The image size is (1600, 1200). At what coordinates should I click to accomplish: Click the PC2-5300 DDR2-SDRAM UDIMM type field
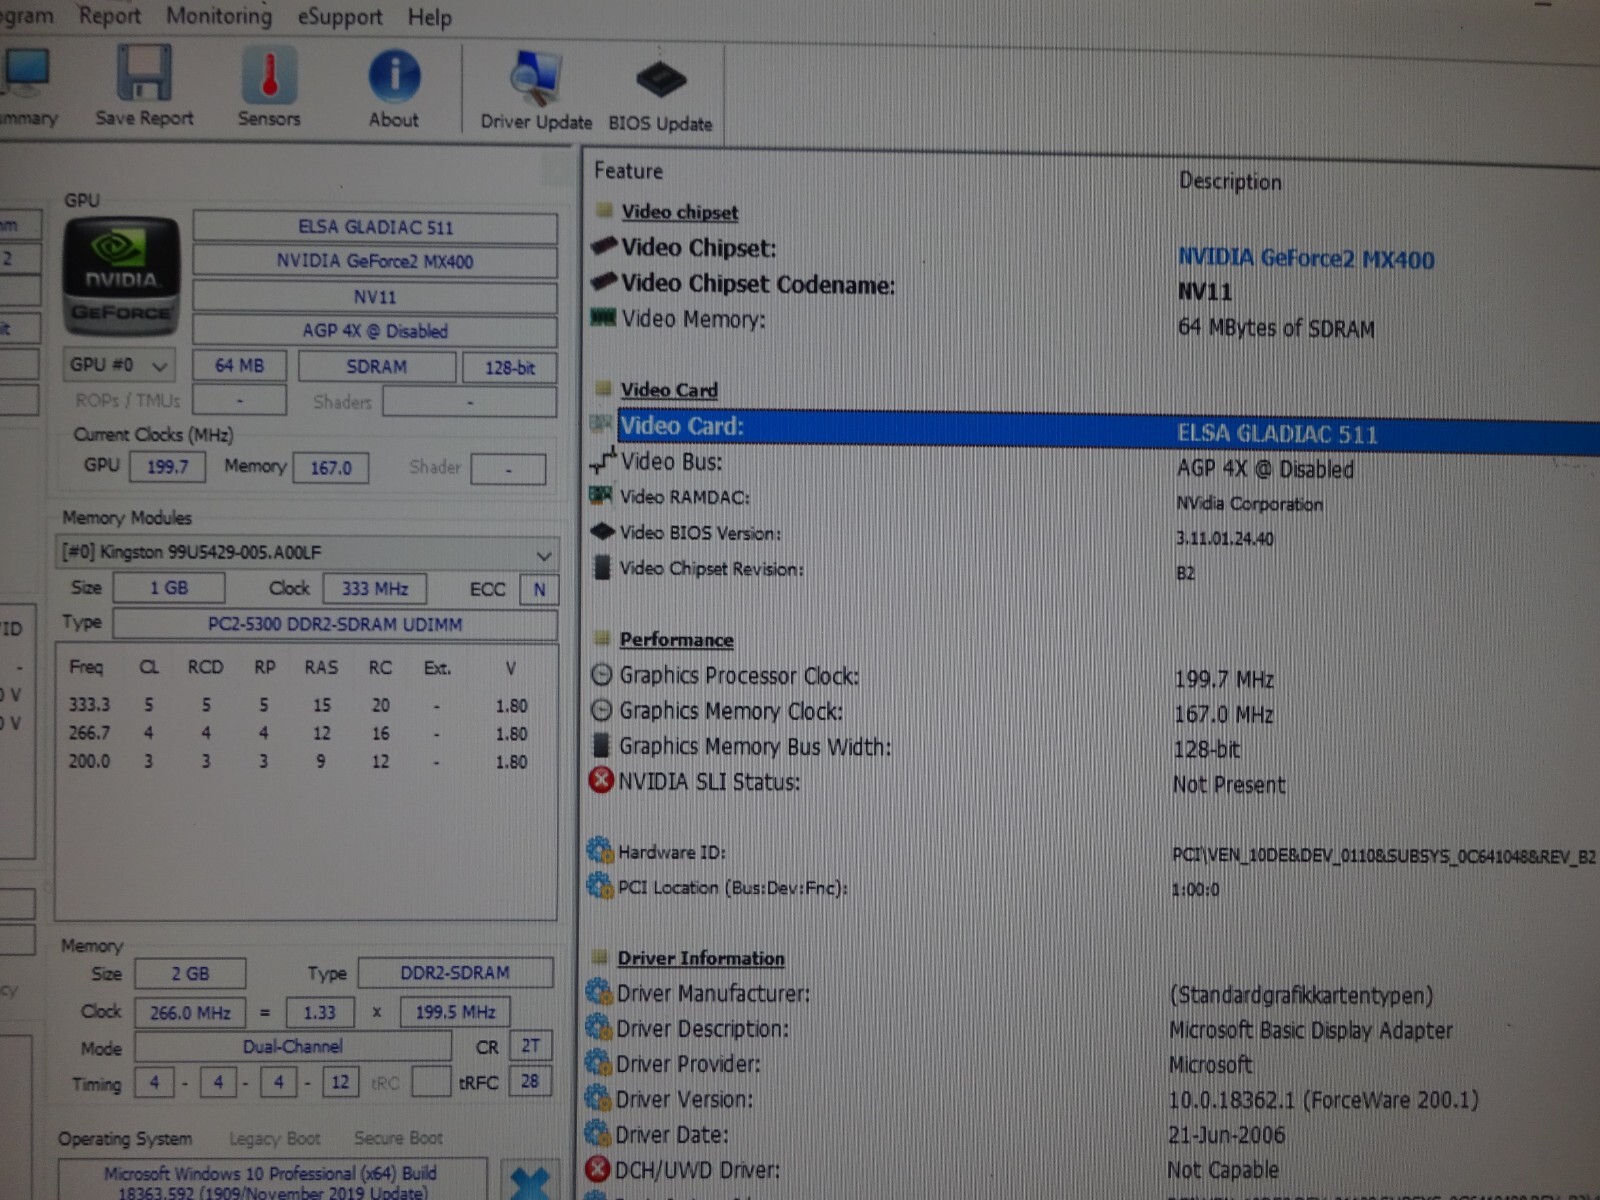[x=335, y=624]
